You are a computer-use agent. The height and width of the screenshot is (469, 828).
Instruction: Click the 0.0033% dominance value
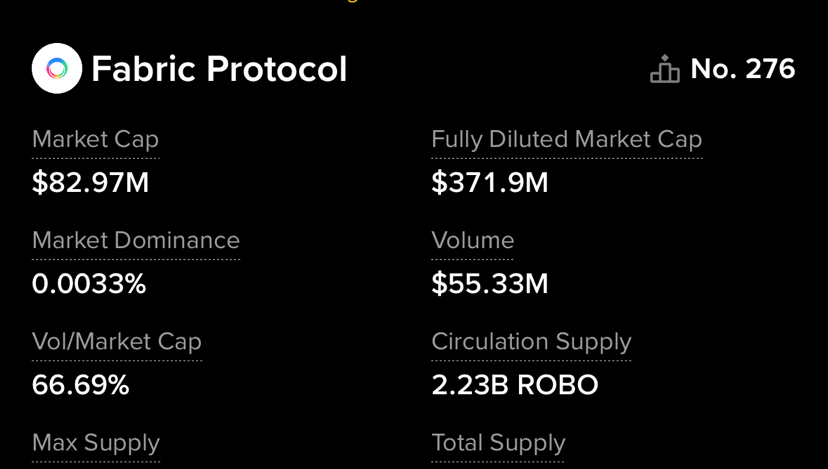click(x=89, y=284)
